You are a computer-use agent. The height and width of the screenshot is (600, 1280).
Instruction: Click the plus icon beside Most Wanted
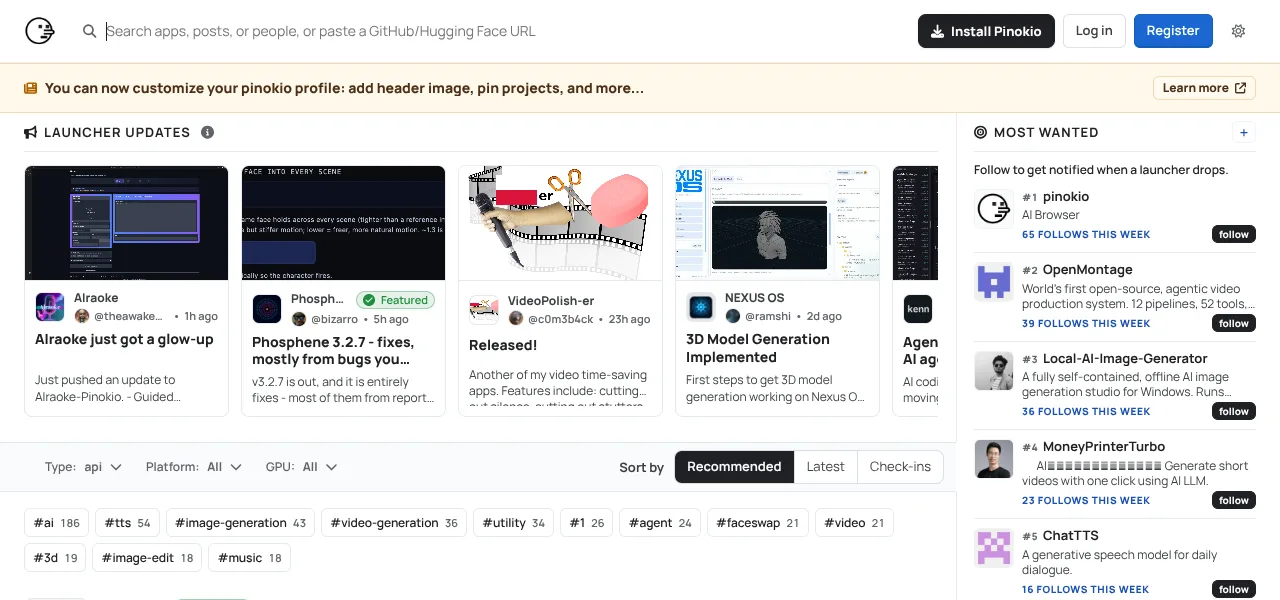[1244, 132]
